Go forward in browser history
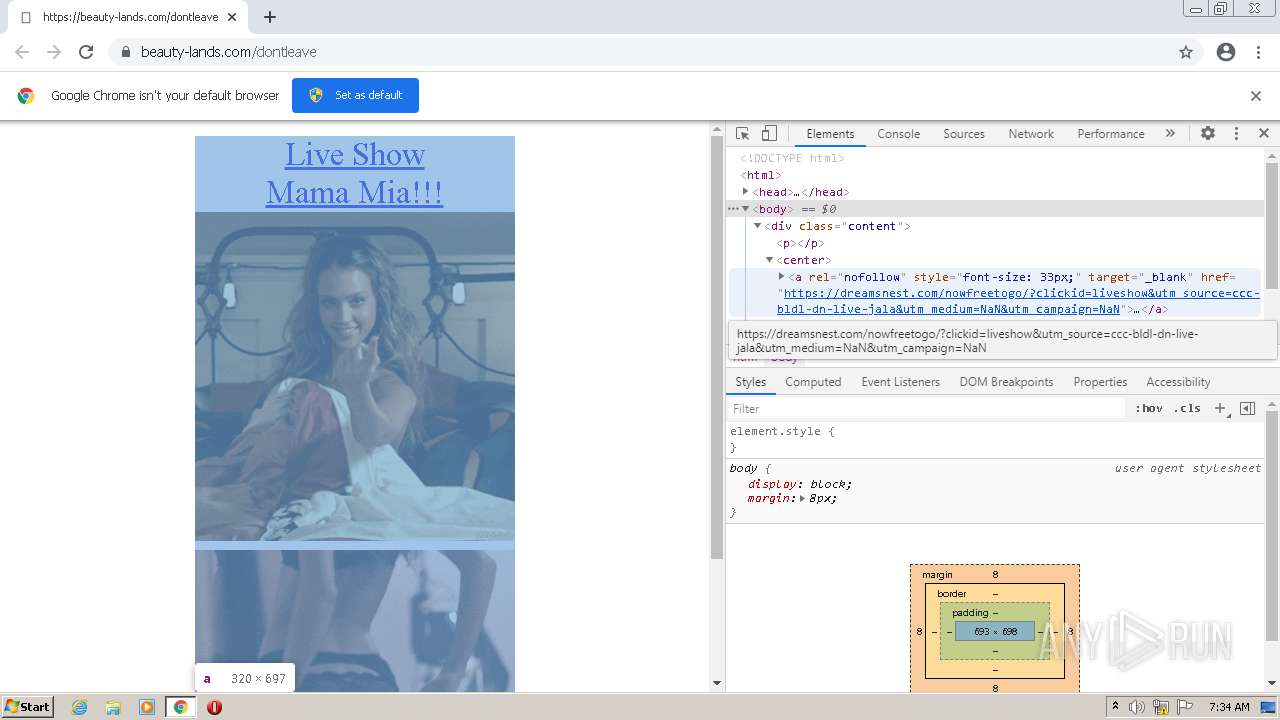This screenshot has width=1280, height=720. [x=54, y=52]
